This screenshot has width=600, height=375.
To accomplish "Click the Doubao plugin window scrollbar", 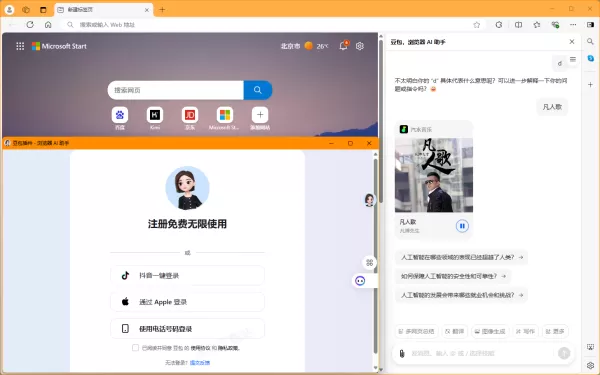I will pyautogui.click(x=375, y=256).
